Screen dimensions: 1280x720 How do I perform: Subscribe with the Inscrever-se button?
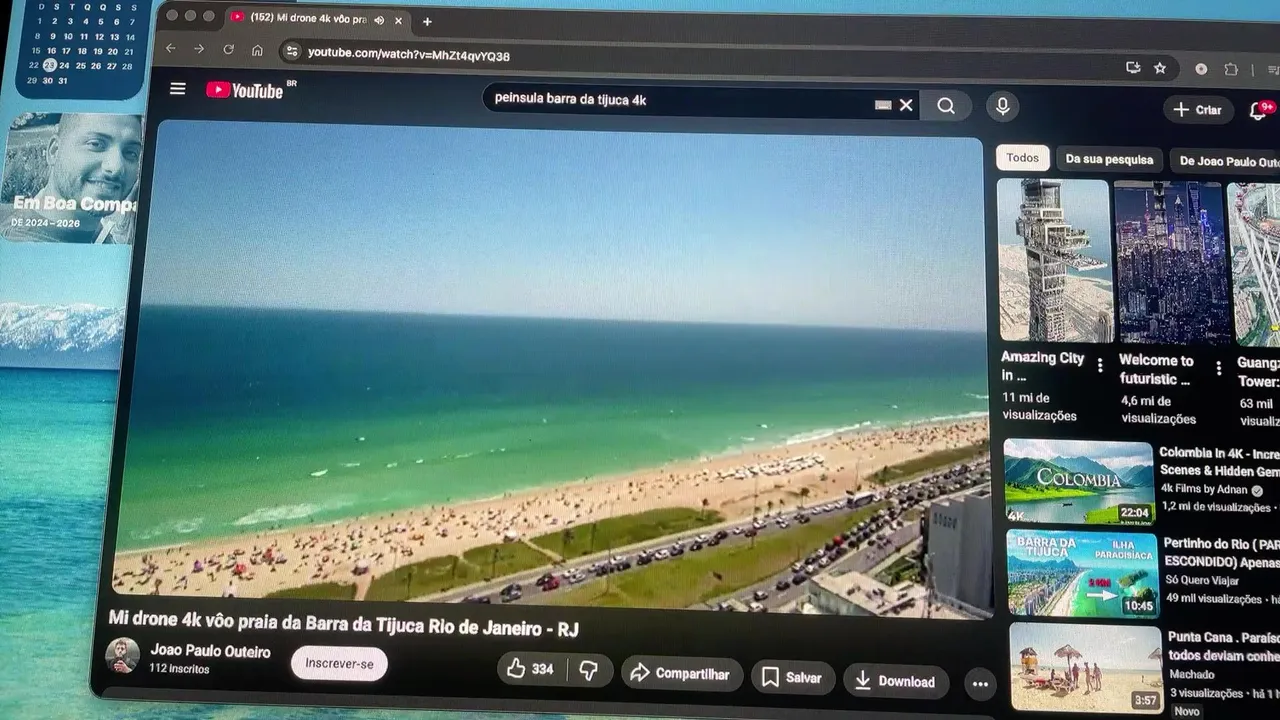[x=339, y=664]
